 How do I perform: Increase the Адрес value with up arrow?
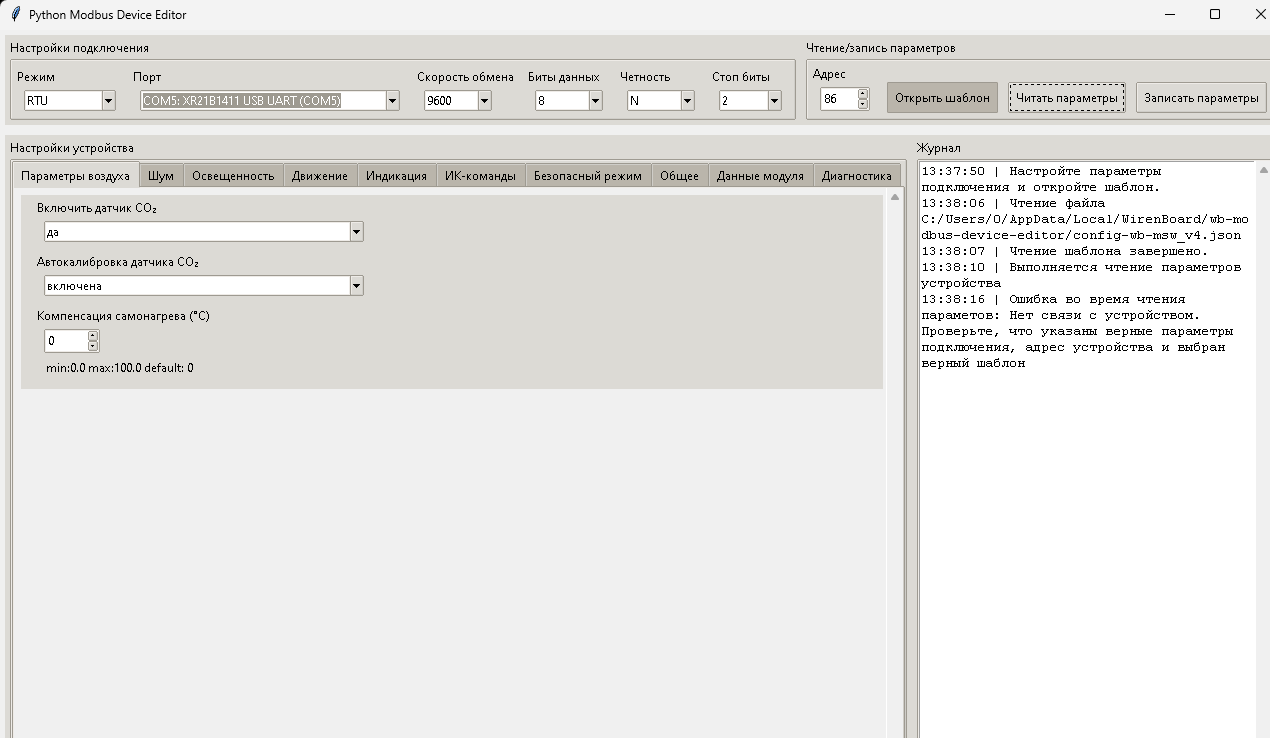(863, 94)
